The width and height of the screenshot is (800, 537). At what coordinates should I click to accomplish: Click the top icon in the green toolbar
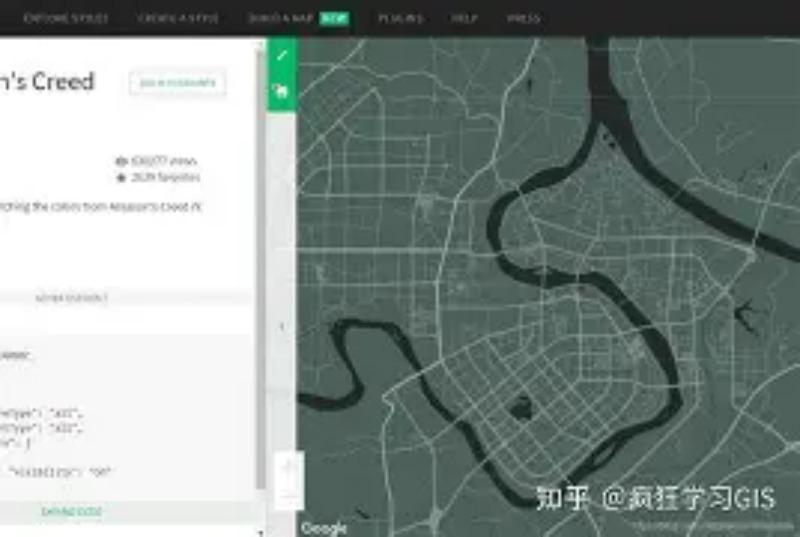(282, 55)
